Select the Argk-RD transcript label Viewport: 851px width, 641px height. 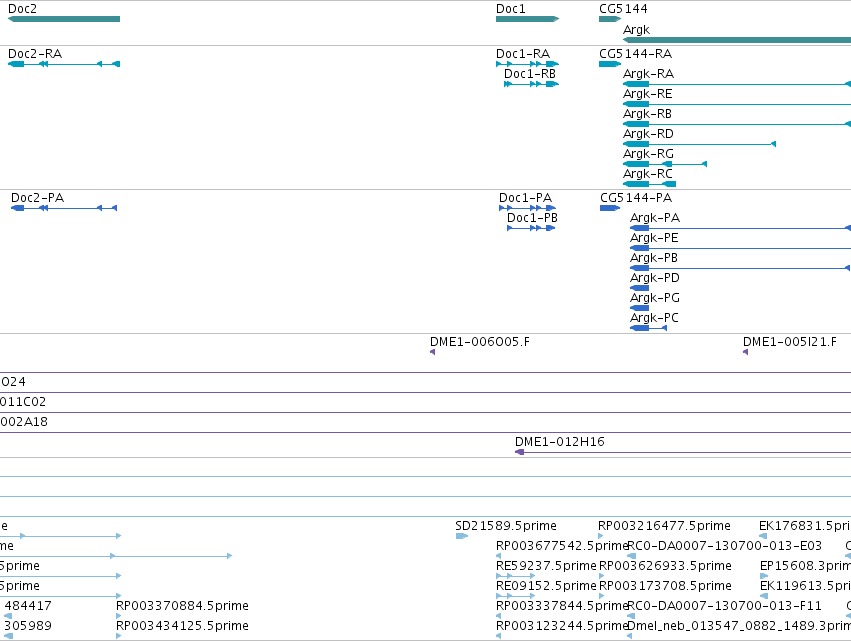pyautogui.click(x=649, y=134)
